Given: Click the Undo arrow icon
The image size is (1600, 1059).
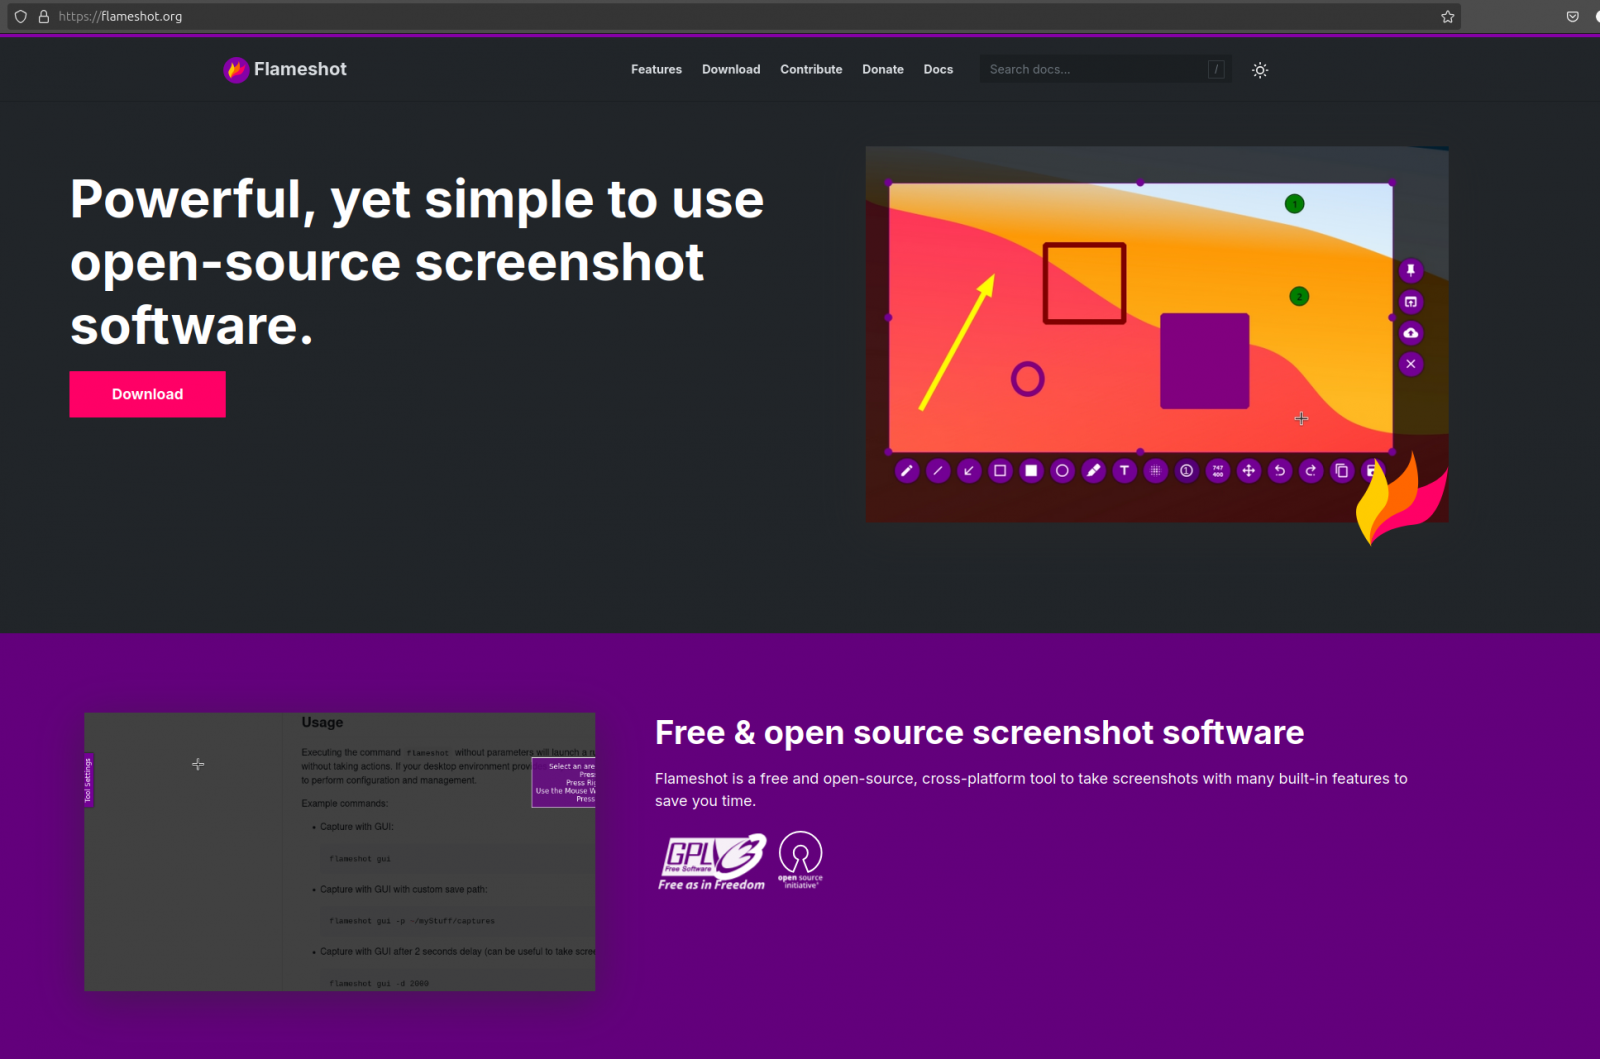Looking at the screenshot, I should tap(1279, 471).
